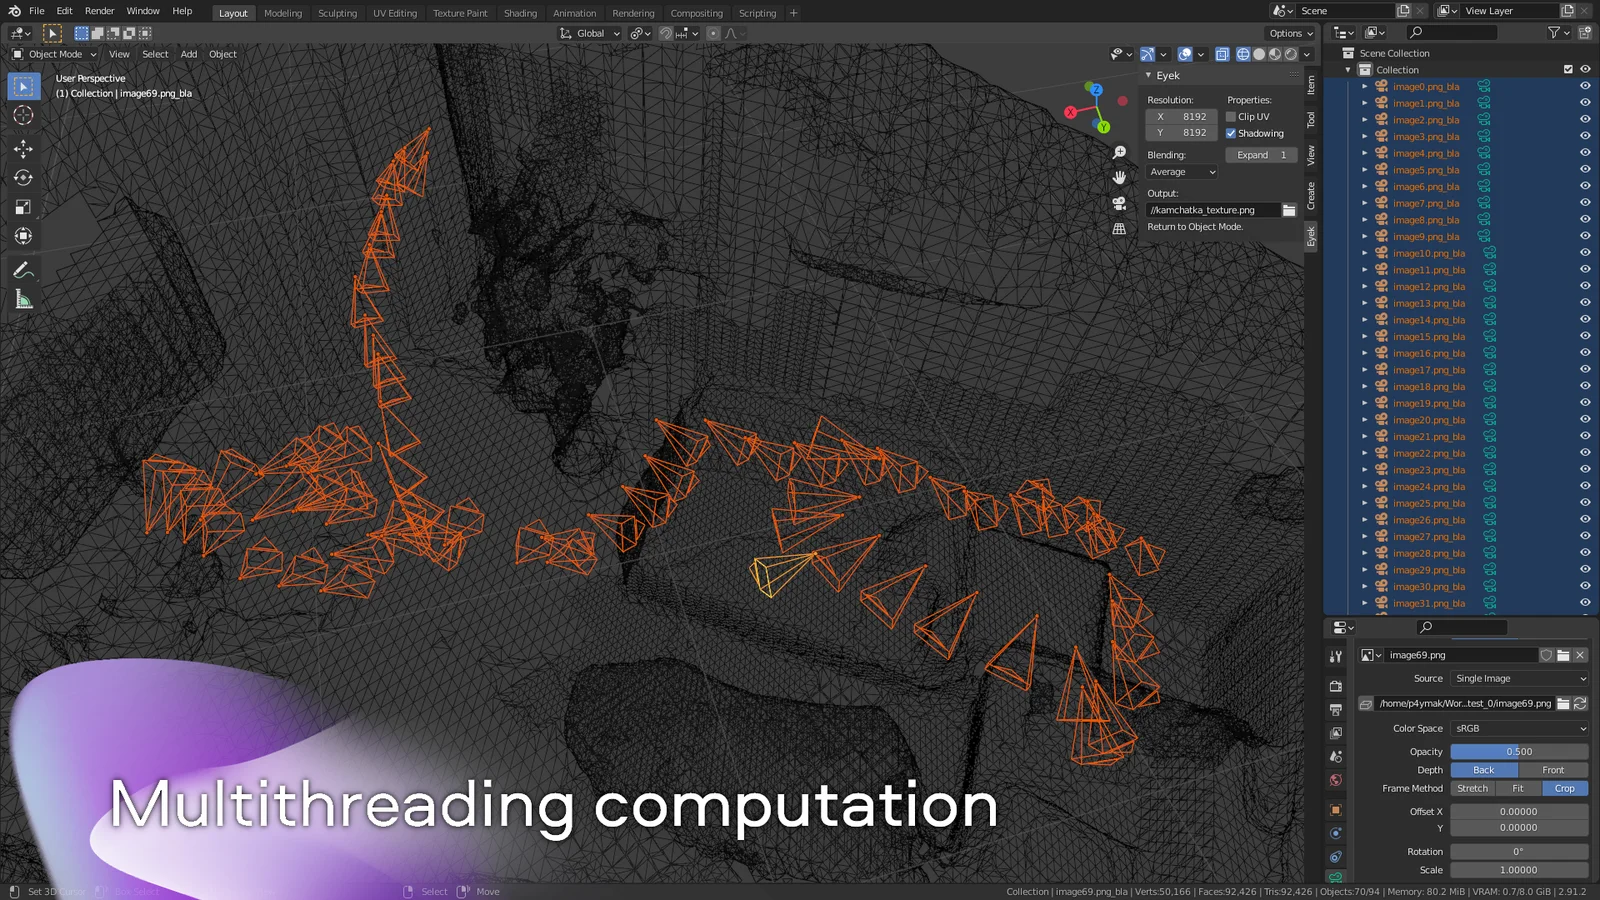
Task: Activate the Annotate pencil tool
Action: coord(23,271)
